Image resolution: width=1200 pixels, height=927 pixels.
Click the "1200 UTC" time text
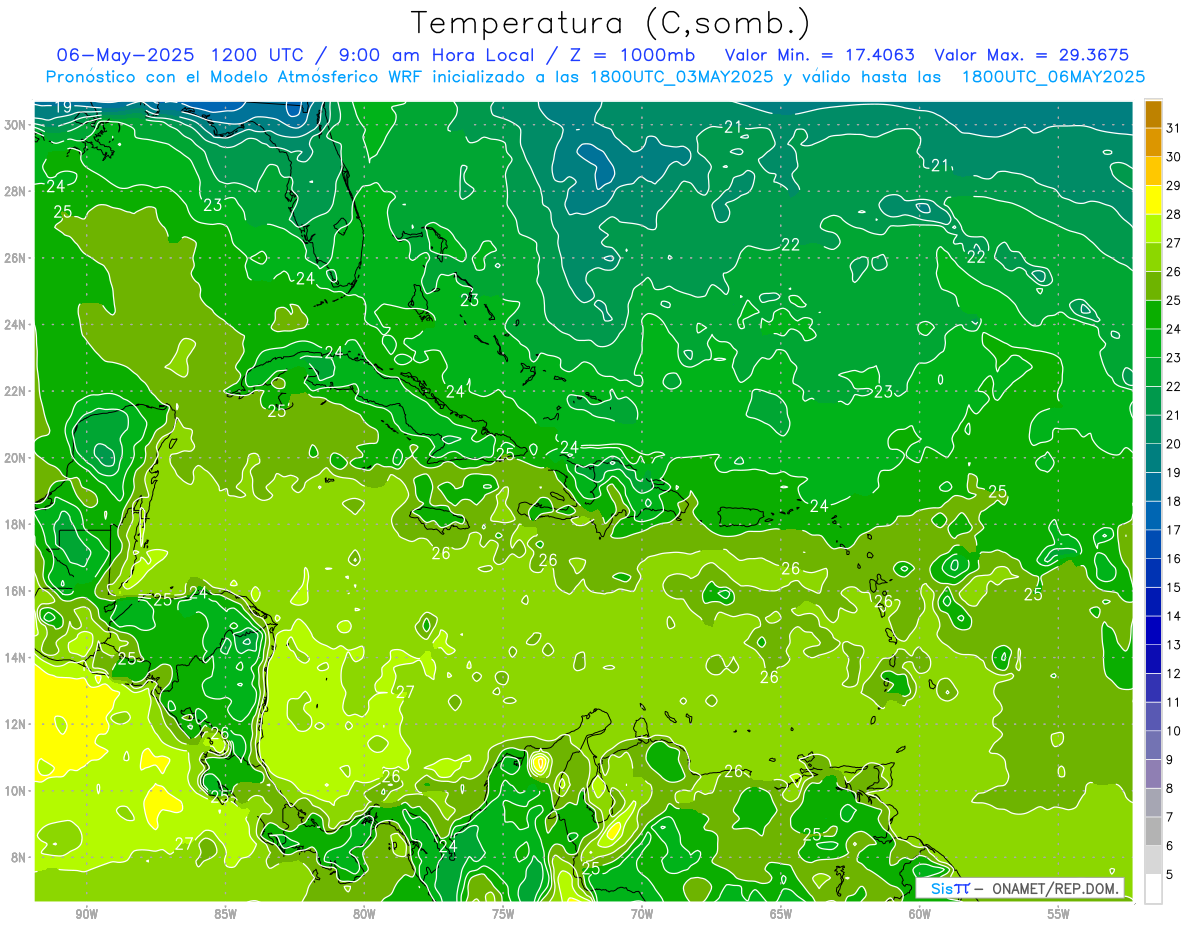click(x=258, y=55)
